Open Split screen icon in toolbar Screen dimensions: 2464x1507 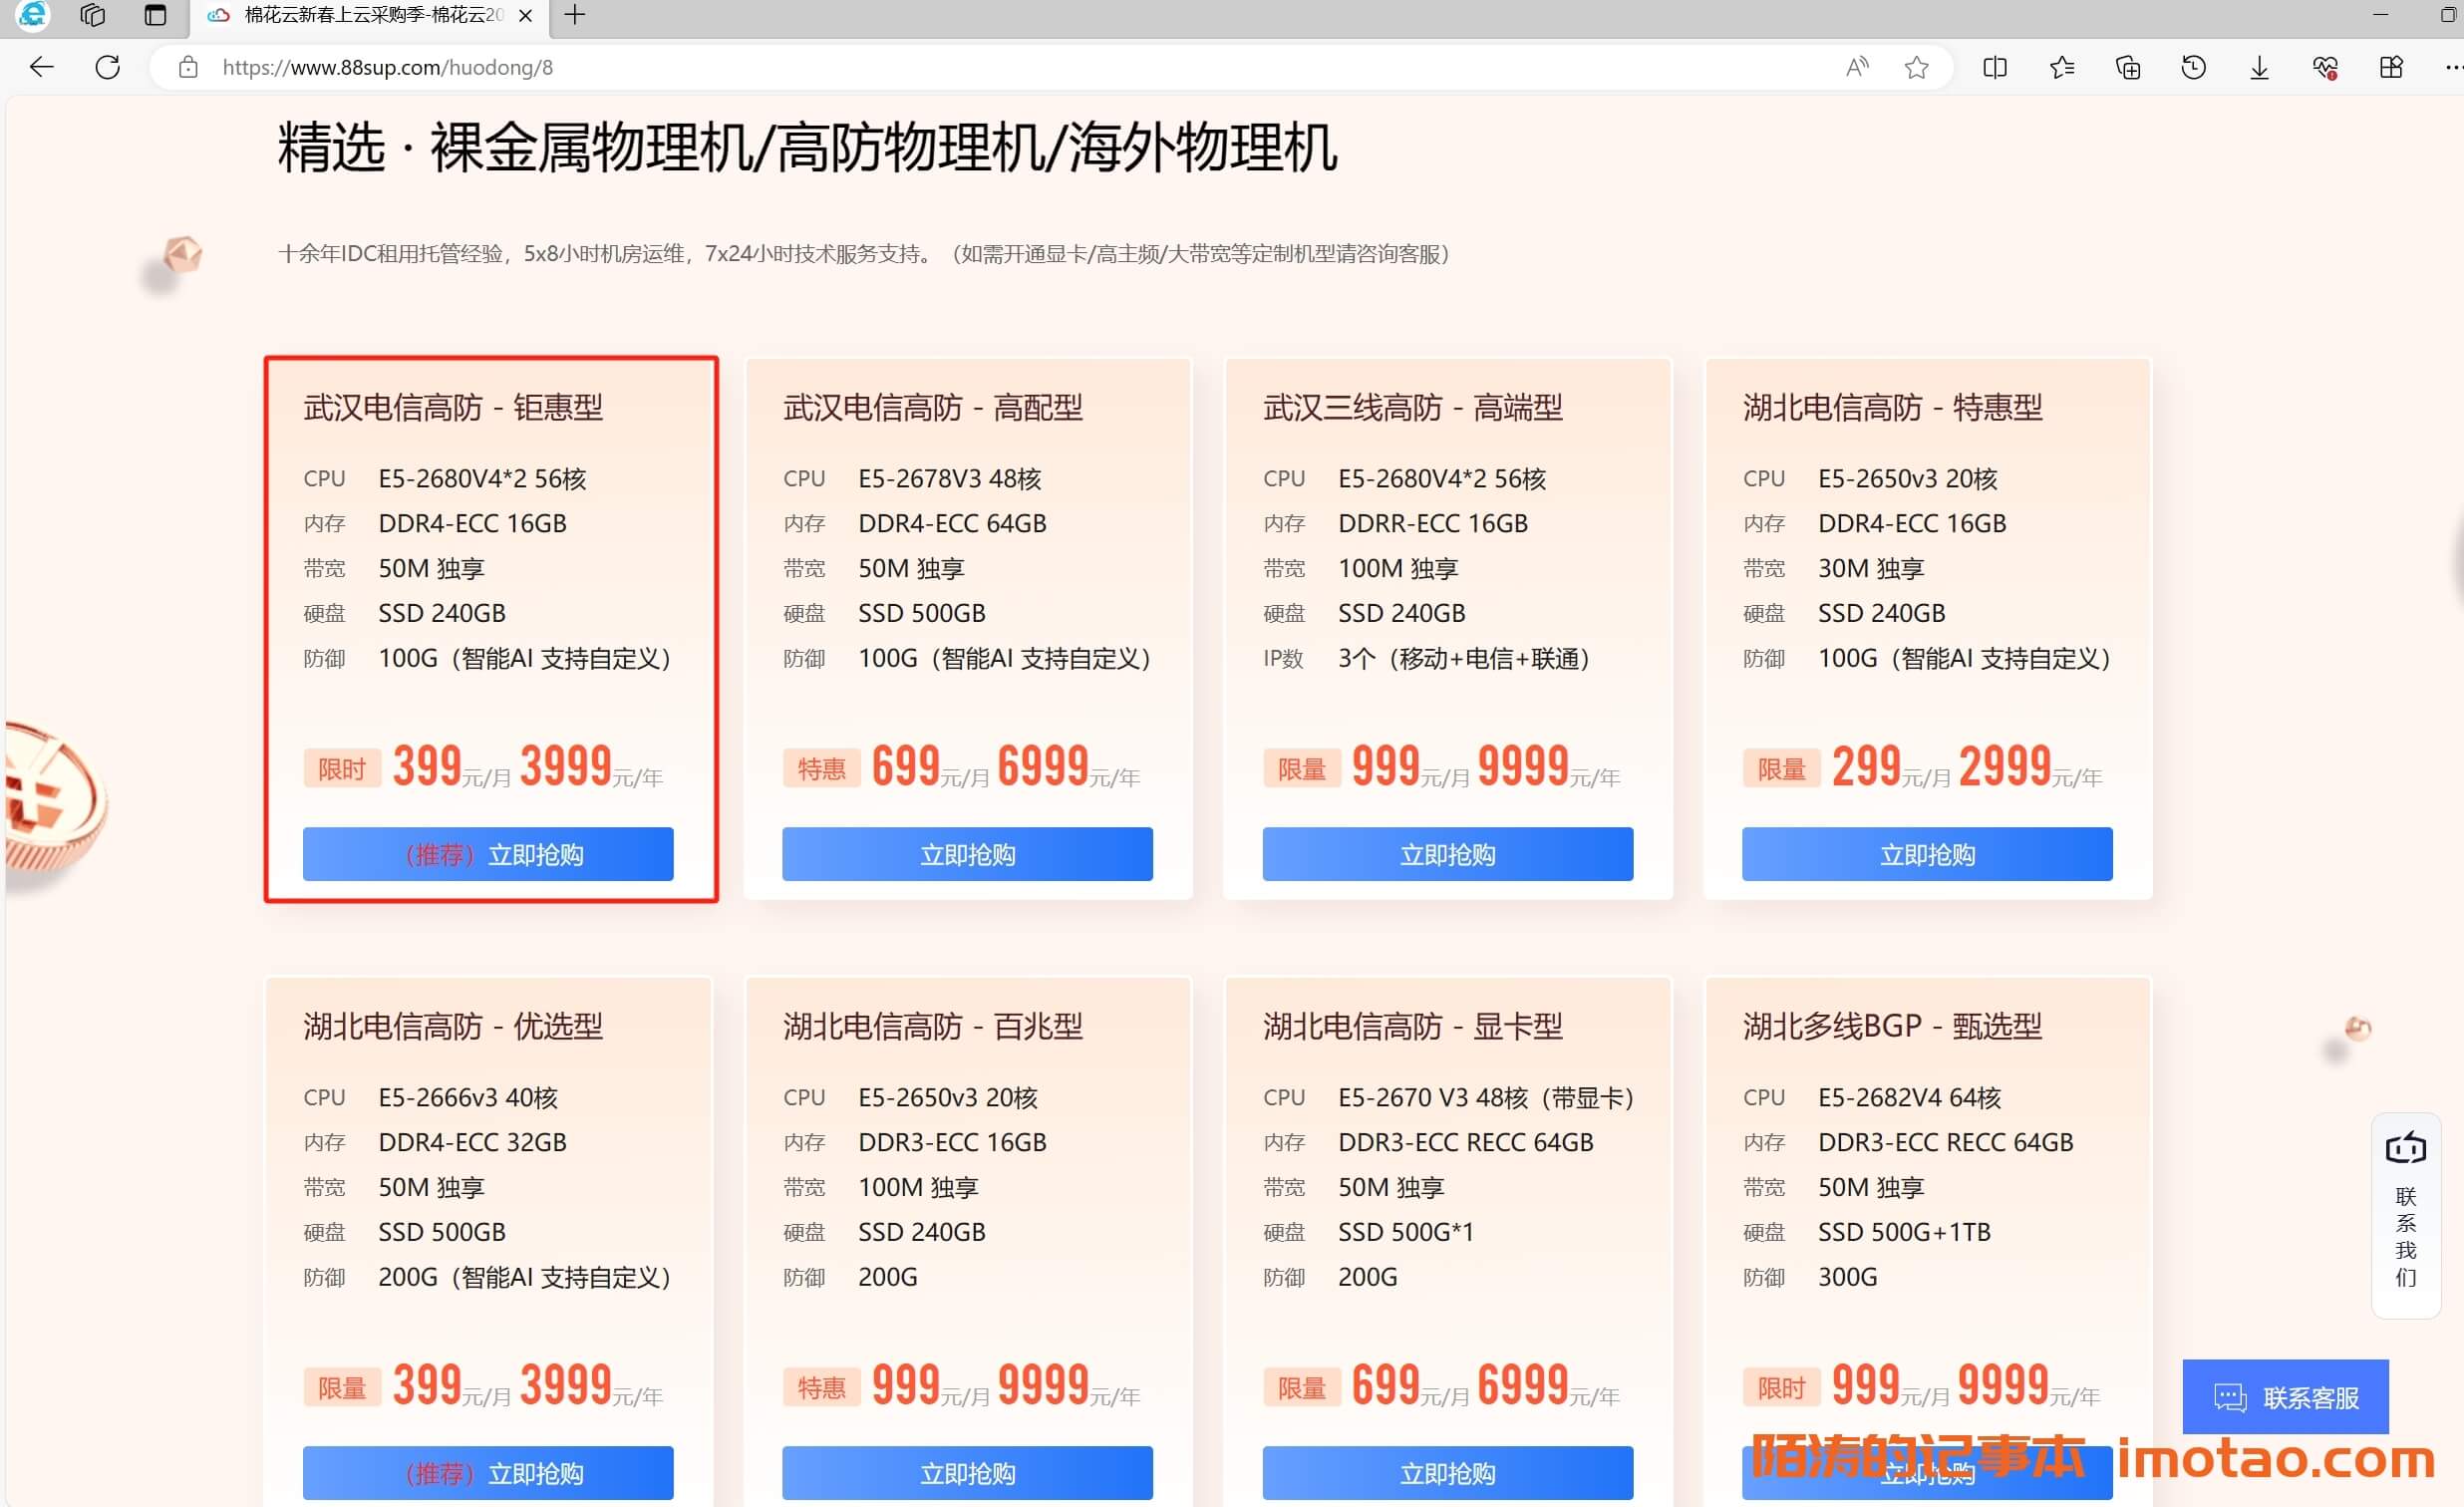[x=1994, y=67]
